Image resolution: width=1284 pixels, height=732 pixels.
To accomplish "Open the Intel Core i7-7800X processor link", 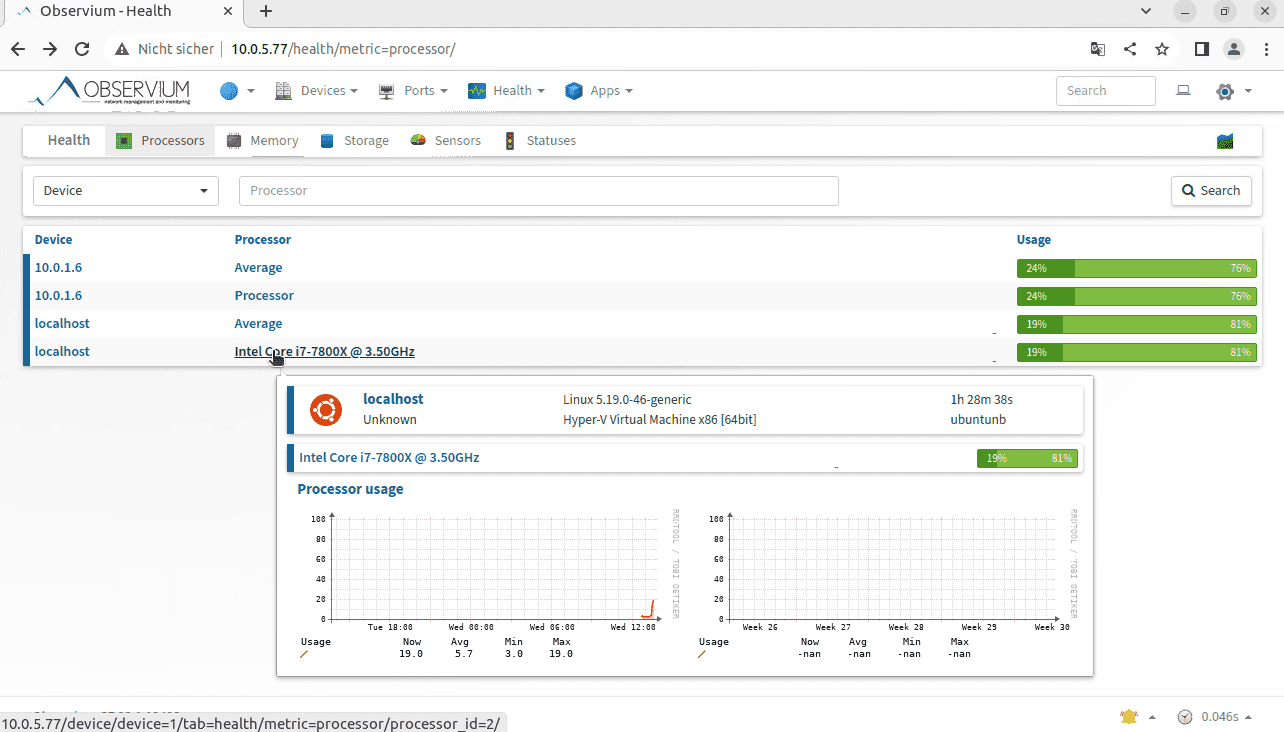I will (x=324, y=351).
